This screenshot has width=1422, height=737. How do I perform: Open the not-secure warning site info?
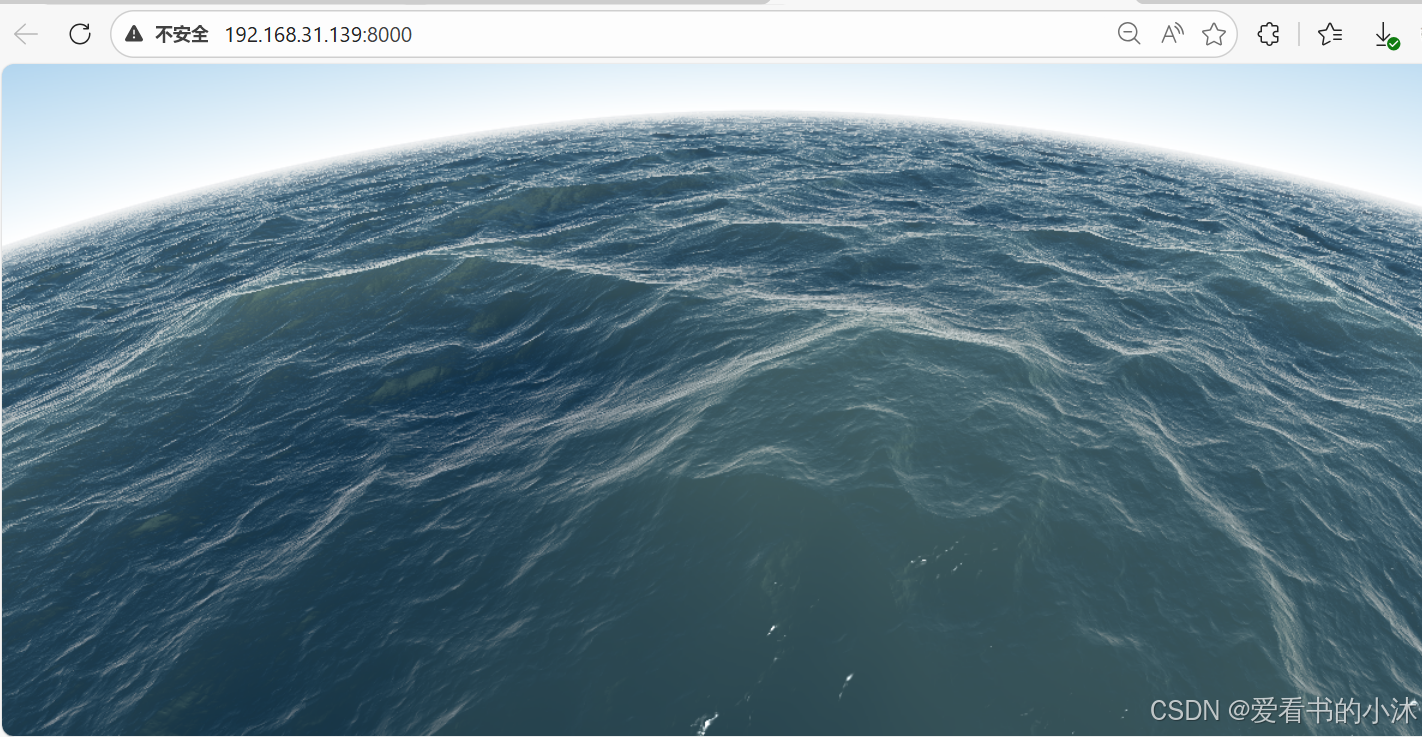tap(134, 34)
